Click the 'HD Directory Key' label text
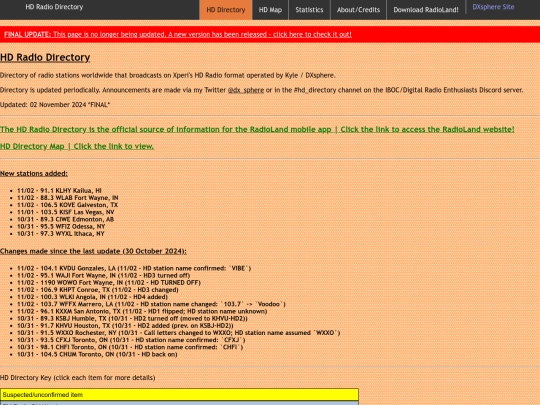The image size is (540, 405). [77, 378]
